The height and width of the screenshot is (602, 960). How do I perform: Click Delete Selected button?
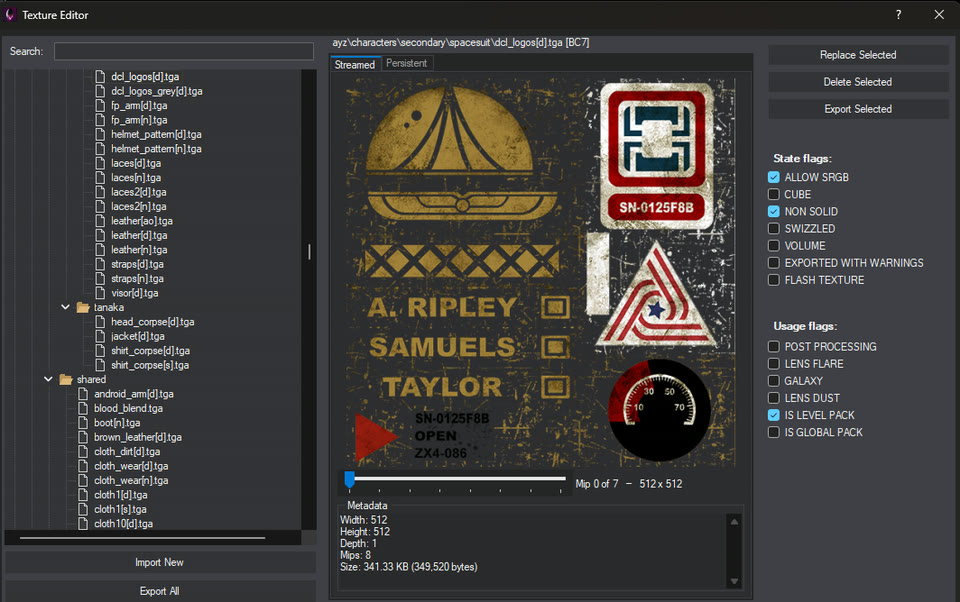tap(858, 82)
